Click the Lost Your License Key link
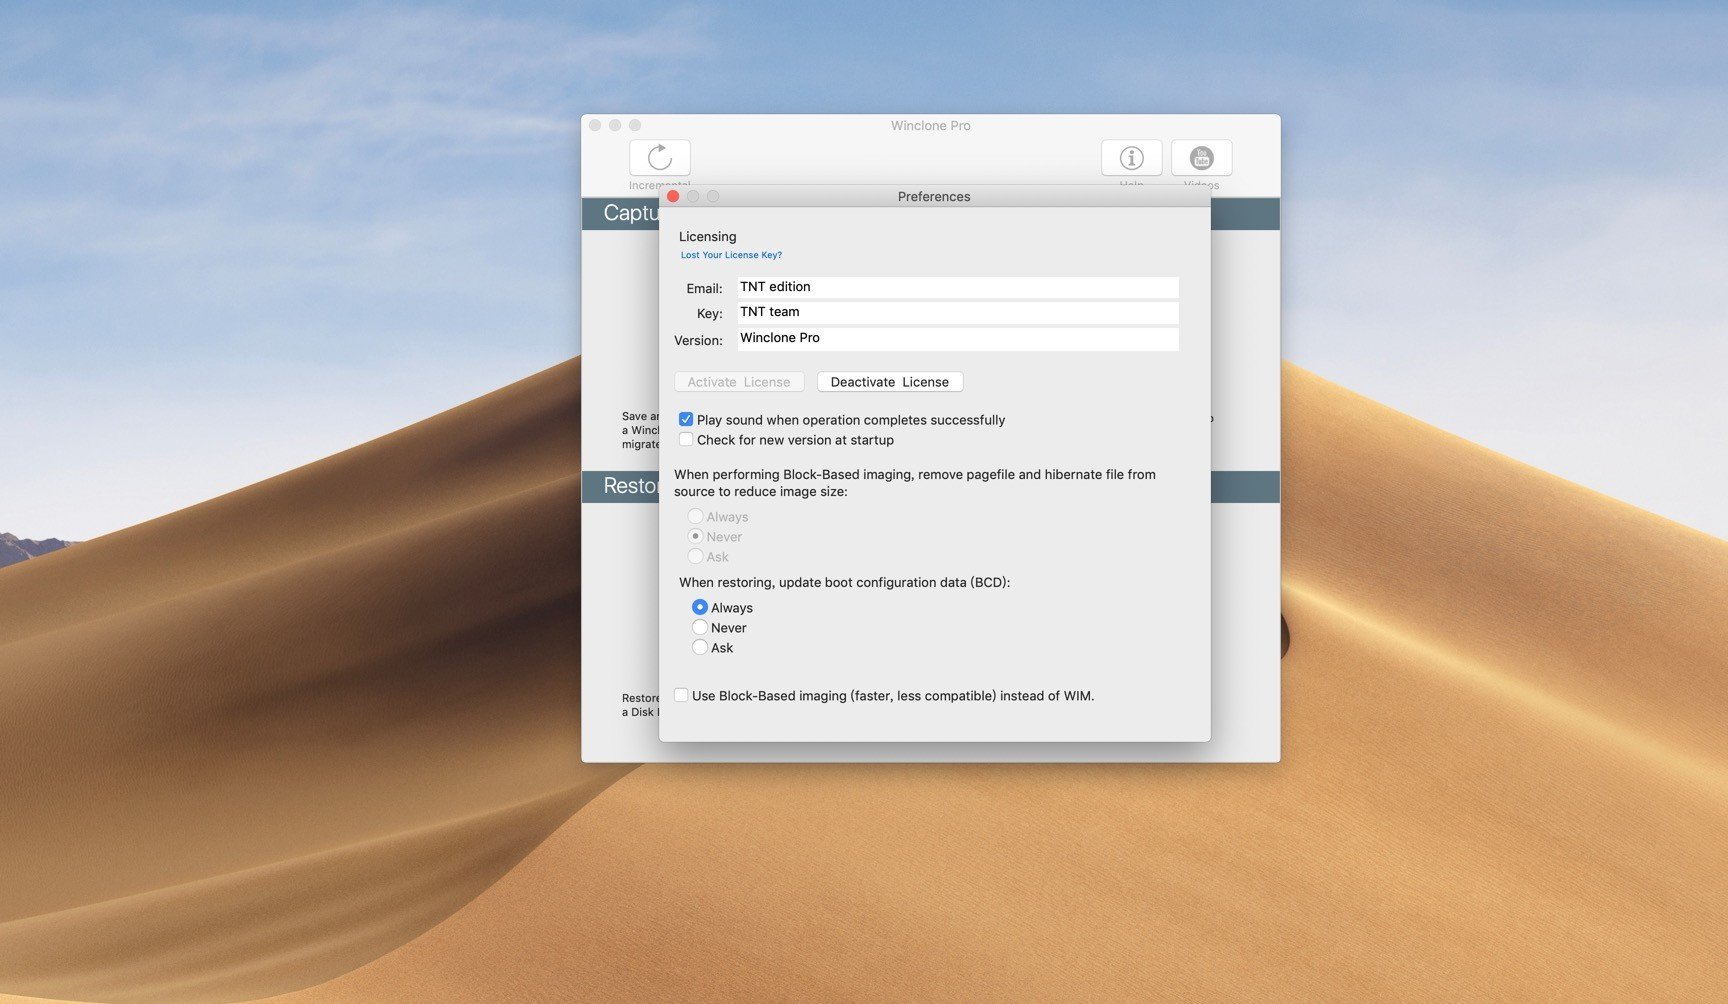This screenshot has height=1004, width=1728. [731, 255]
